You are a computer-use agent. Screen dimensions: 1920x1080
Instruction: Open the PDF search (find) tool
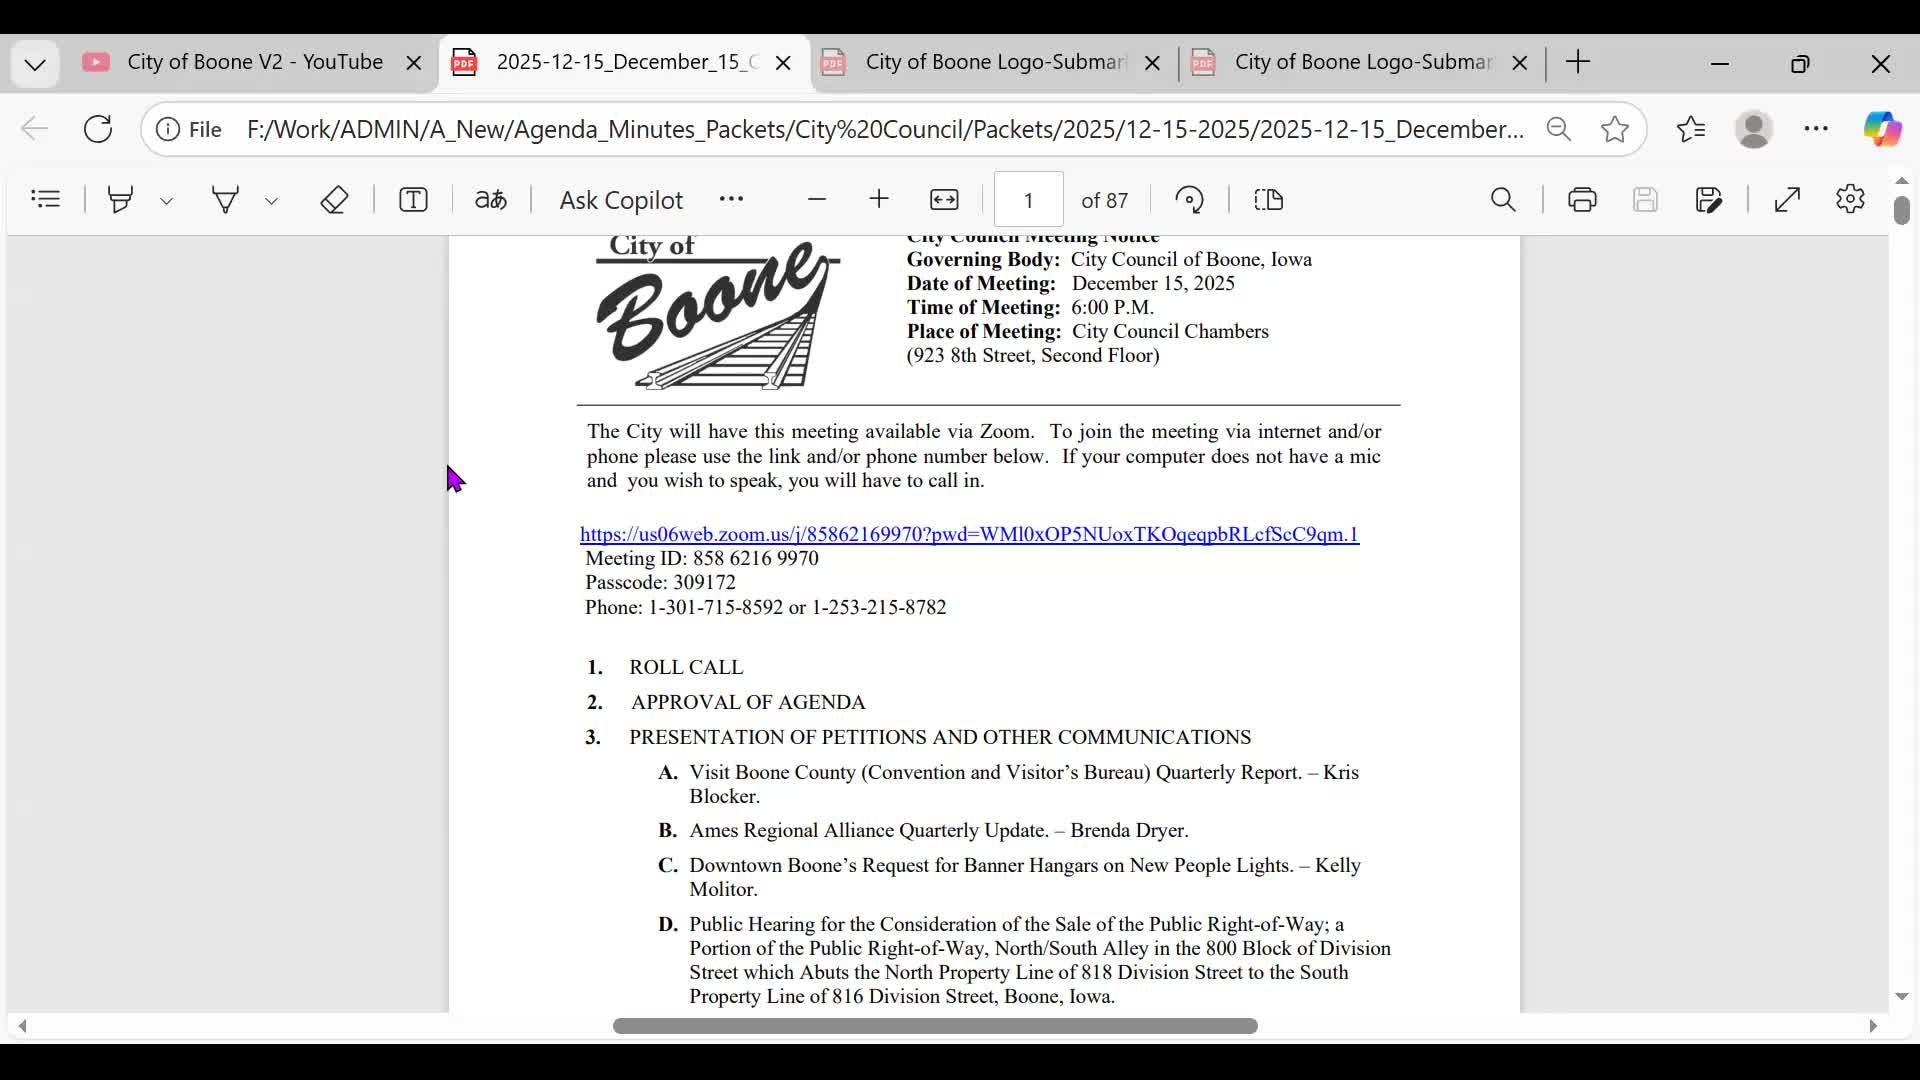pyautogui.click(x=1503, y=199)
